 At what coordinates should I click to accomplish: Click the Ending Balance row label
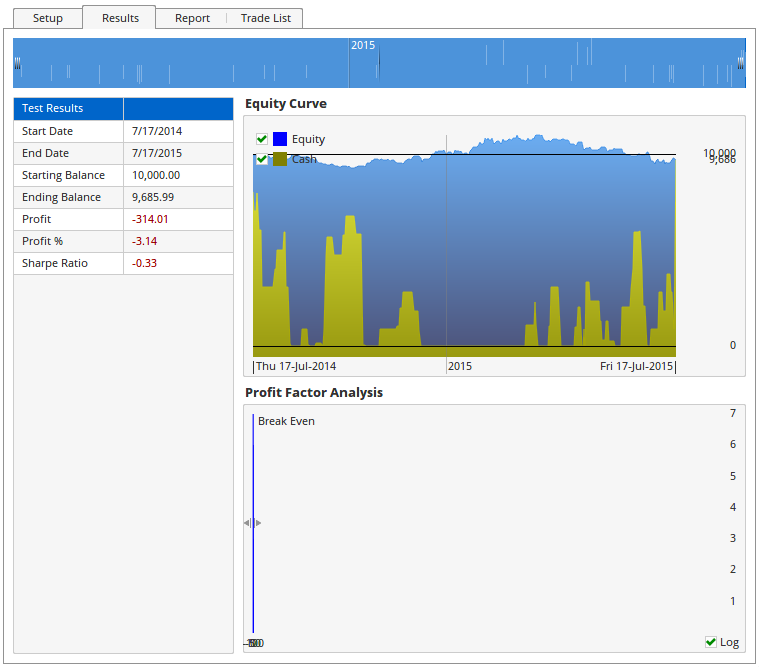(x=61, y=197)
